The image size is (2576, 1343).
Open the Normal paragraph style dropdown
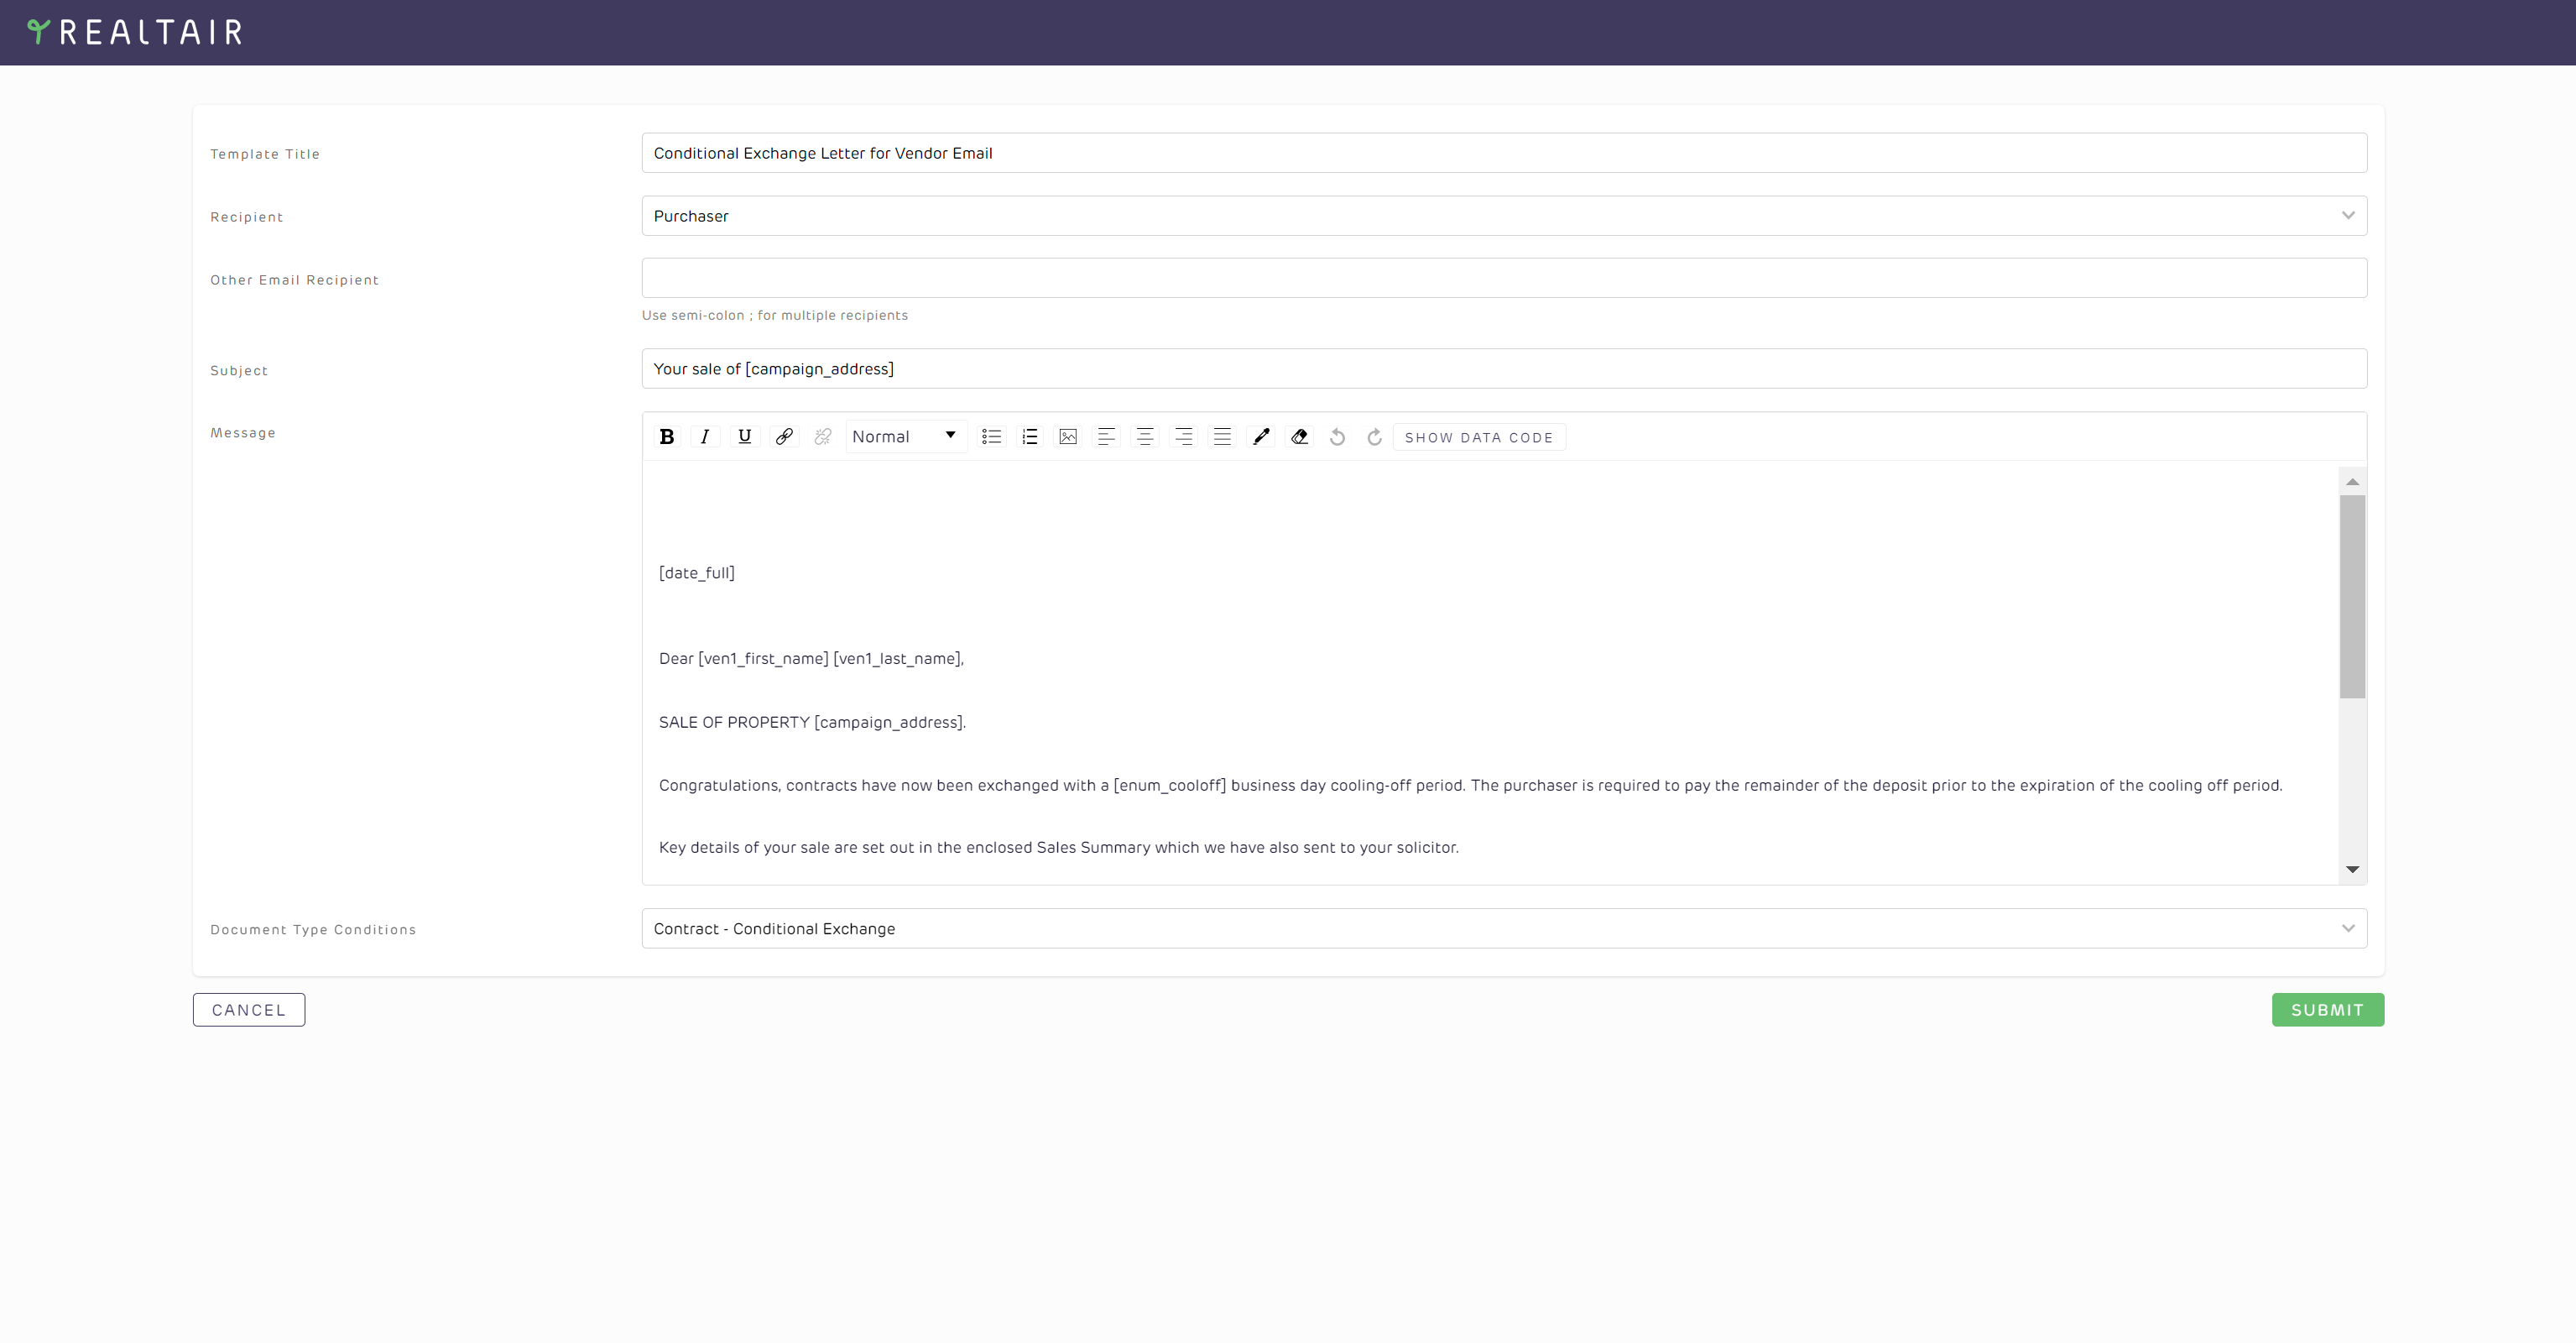tap(905, 436)
